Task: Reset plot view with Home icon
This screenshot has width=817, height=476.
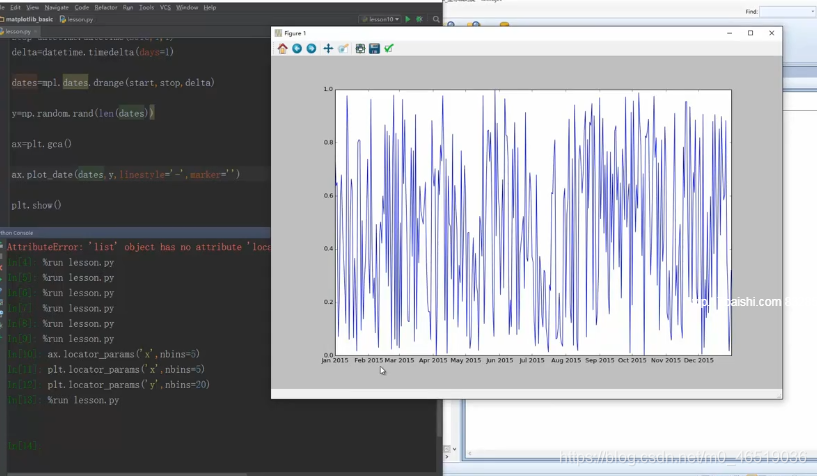Action: tap(282, 48)
